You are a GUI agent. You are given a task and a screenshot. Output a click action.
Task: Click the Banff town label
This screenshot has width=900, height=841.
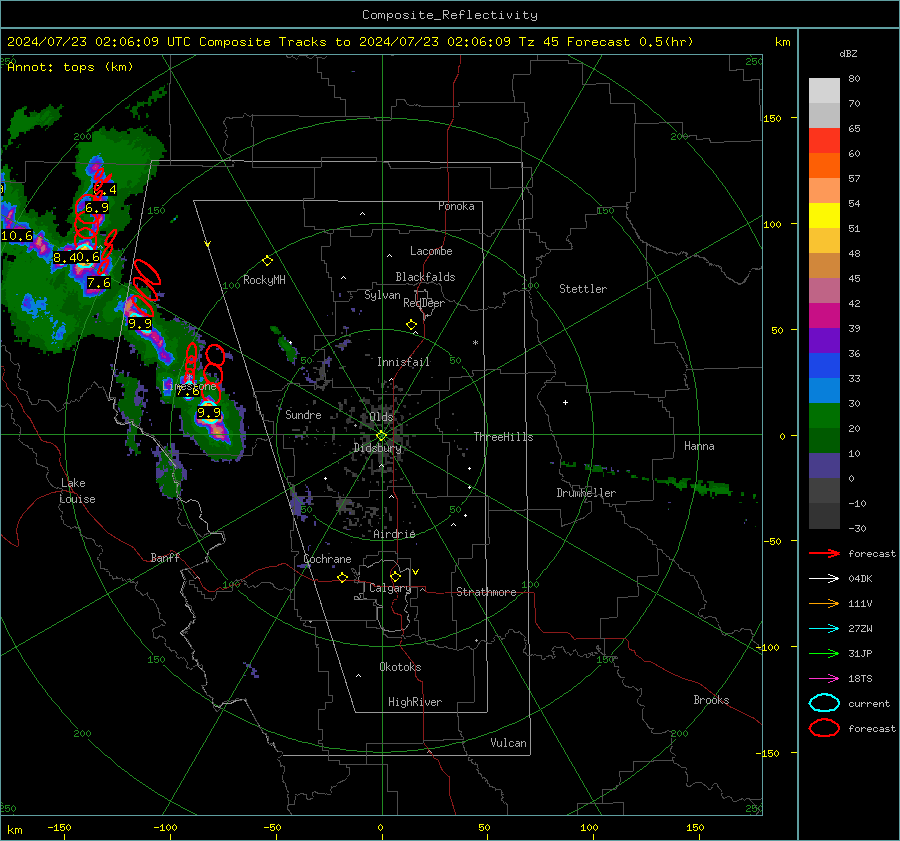coord(165,557)
